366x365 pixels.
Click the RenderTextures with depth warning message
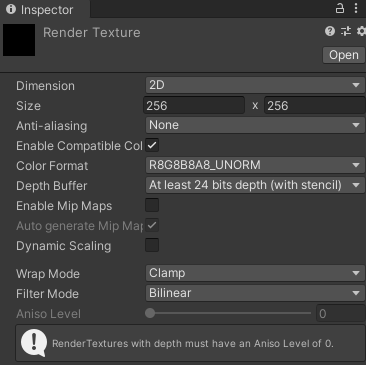(x=193, y=343)
